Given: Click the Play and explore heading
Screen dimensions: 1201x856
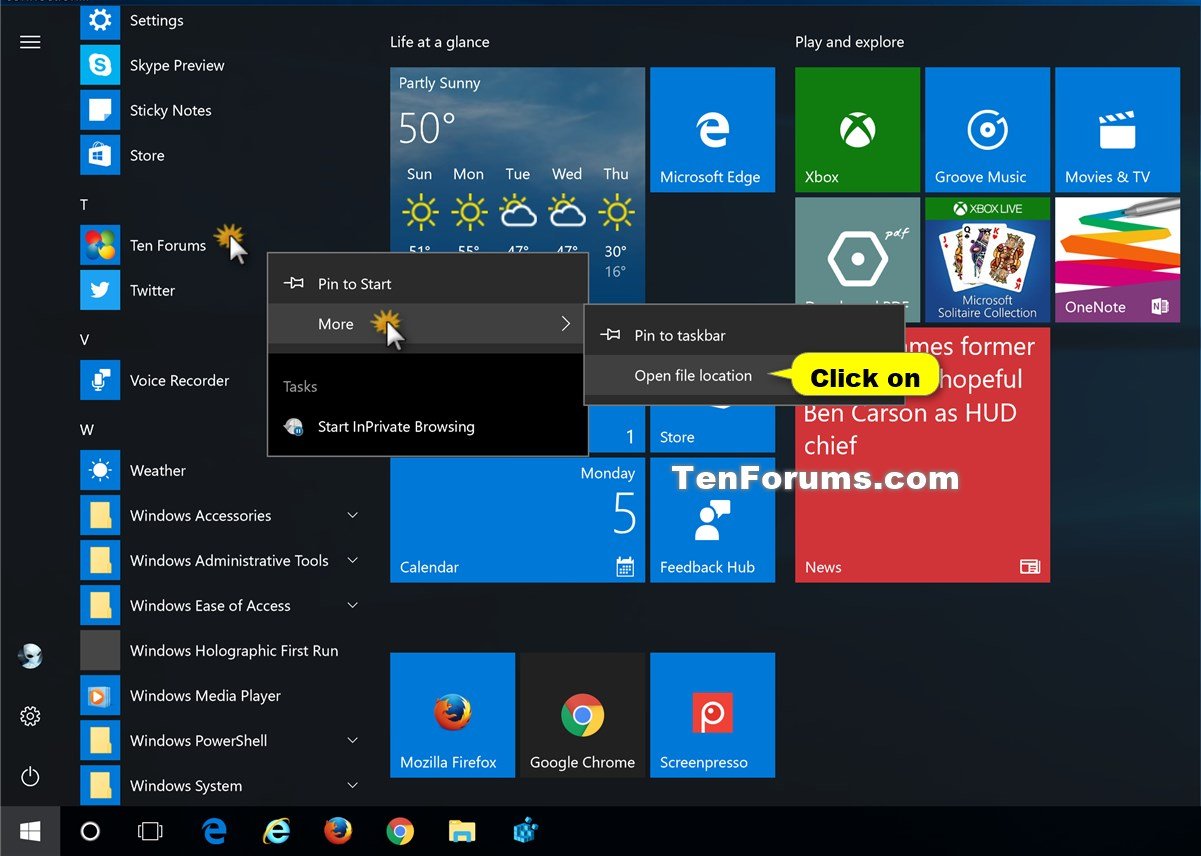Looking at the screenshot, I should pos(849,42).
